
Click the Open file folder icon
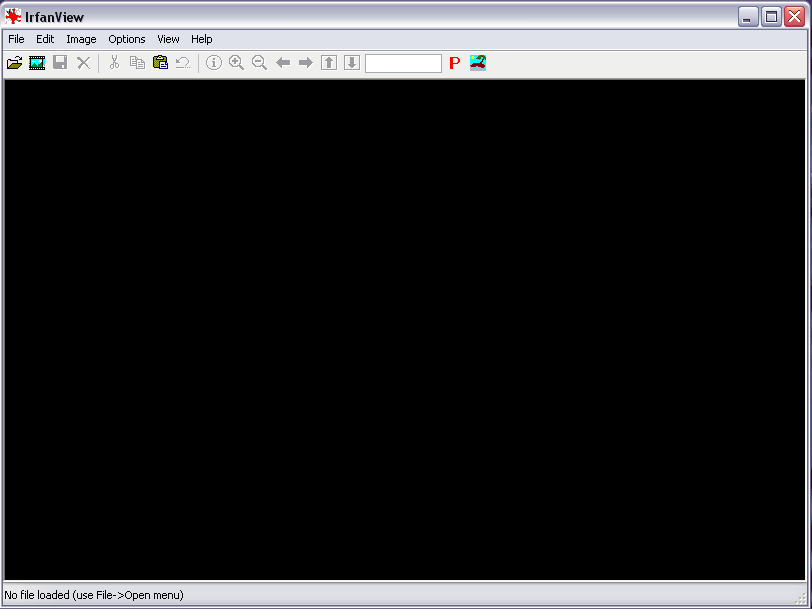point(15,63)
